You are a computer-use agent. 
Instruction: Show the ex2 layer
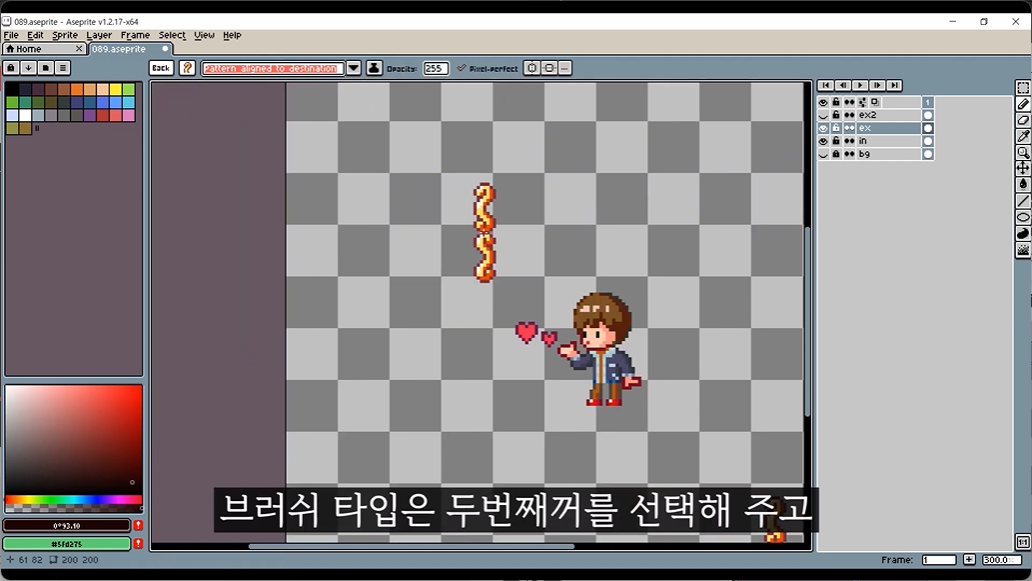[823, 115]
